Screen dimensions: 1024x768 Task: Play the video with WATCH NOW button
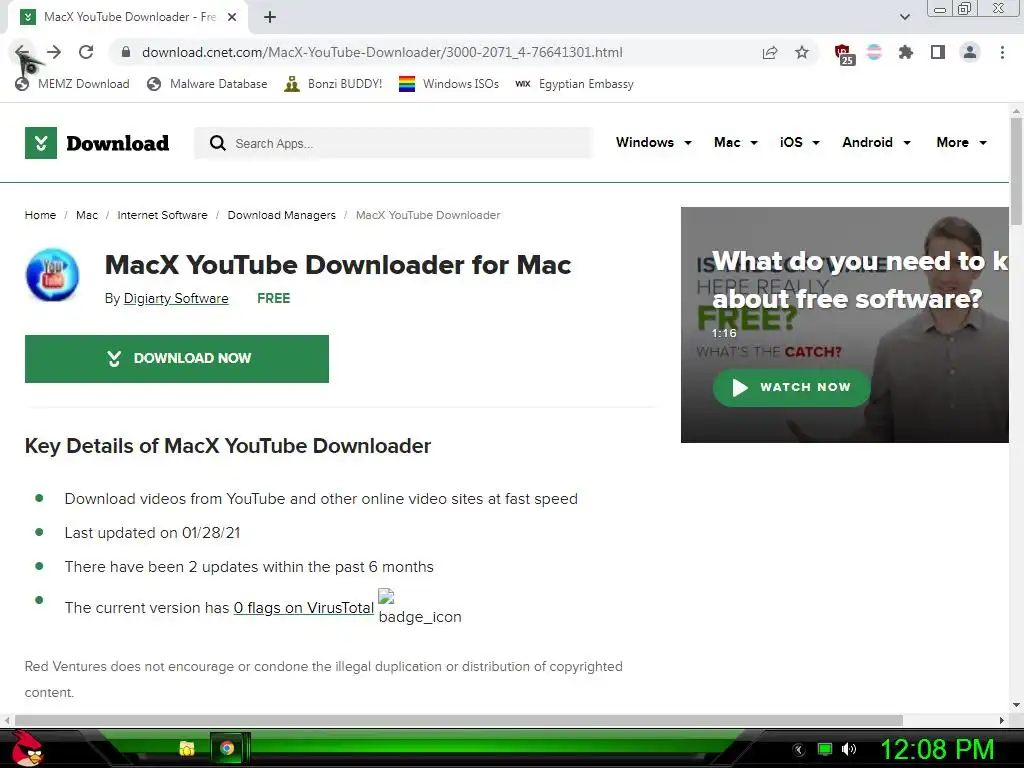792,387
